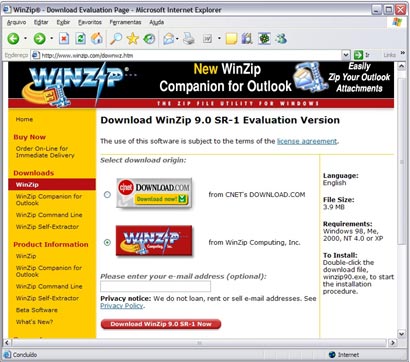Screen dimensions: 410x362
Task: Click the CNET Download.com logo image
Action: [x=154, y=193]
